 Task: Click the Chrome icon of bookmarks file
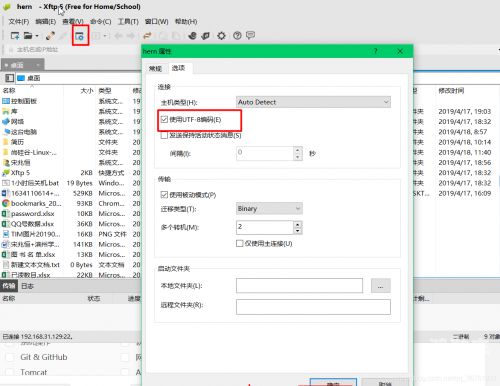6,203
